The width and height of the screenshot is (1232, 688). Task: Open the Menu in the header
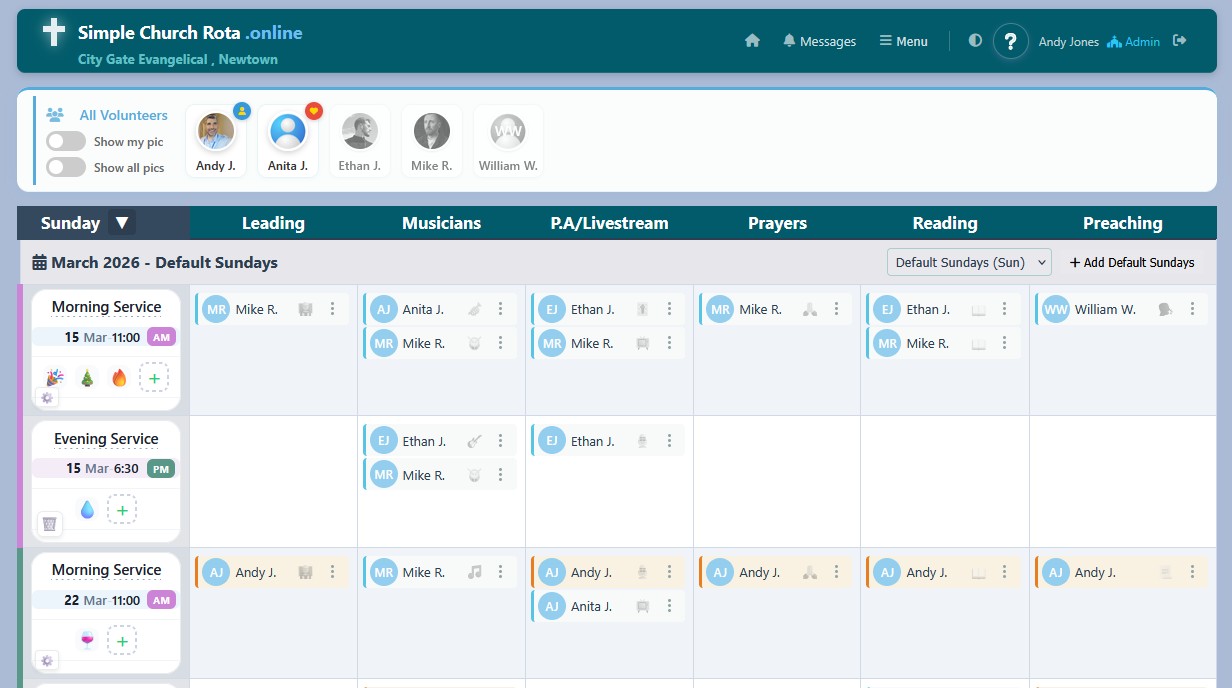point(903,41)
